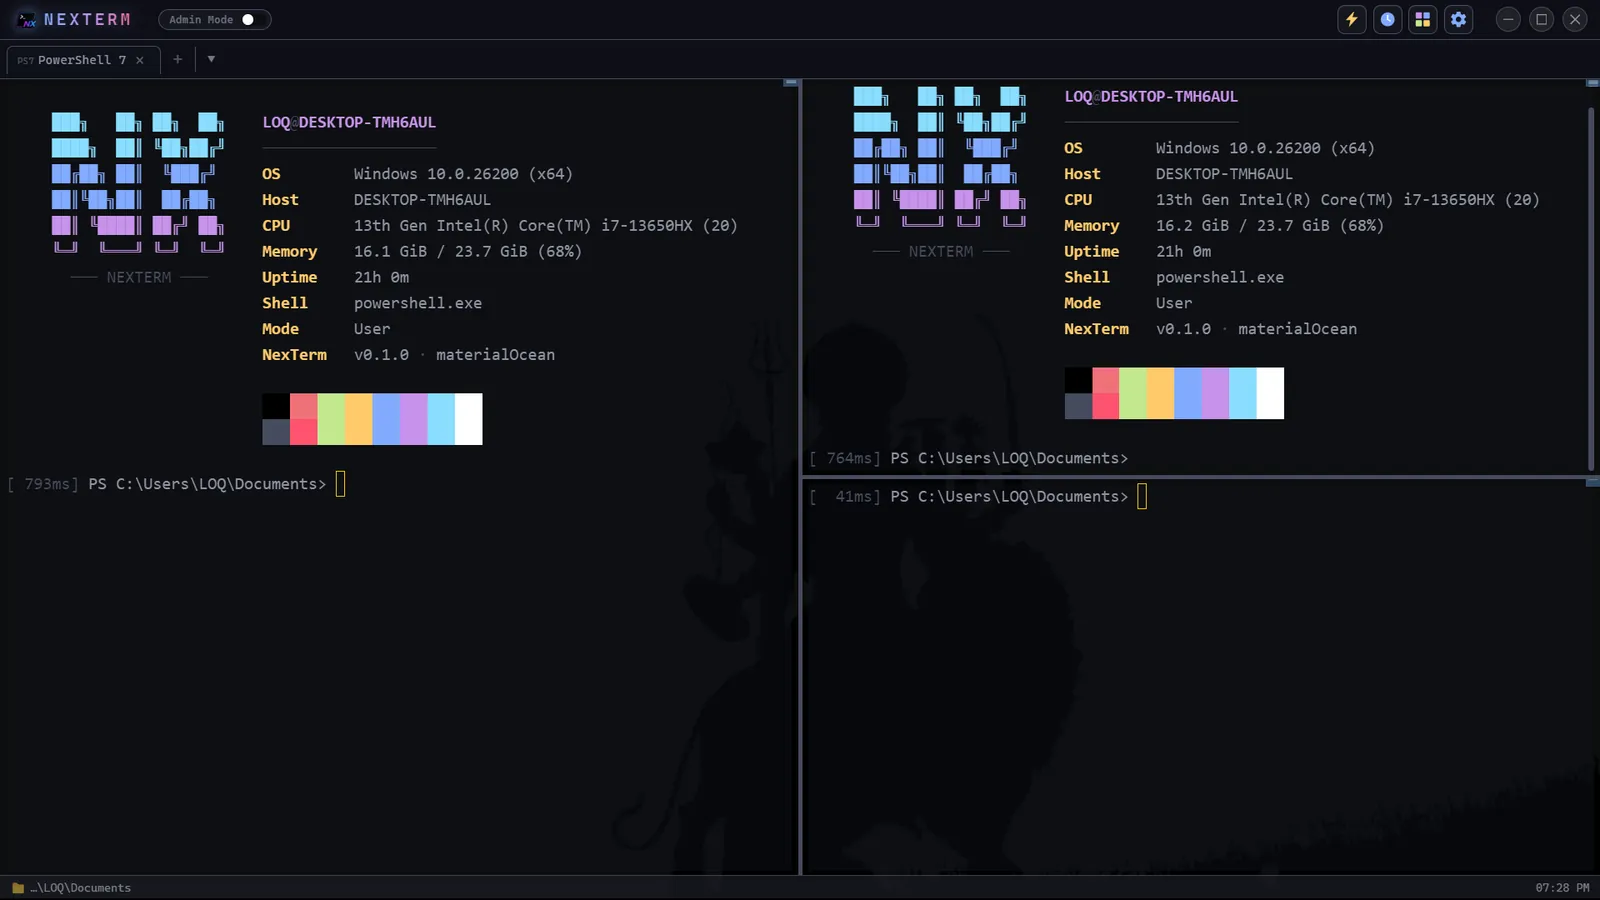Open the four-square layouts grid icon
Image resolution: width=1600 pixels, height=900 pixels.
pyautogui.click(x=1423, y=19)
